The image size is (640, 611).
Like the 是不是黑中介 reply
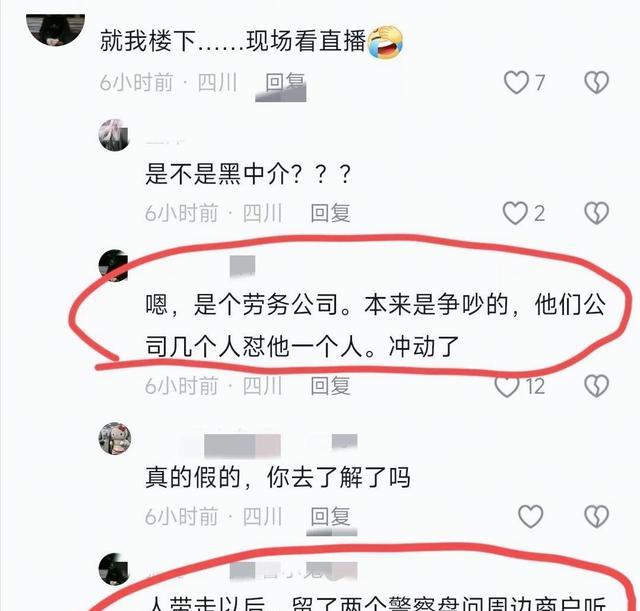tap(515, 213)
